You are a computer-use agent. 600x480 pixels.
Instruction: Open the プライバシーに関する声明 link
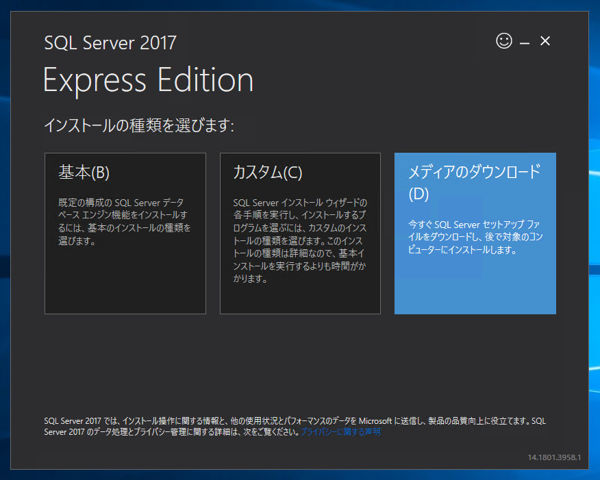[x=340, y=432]
